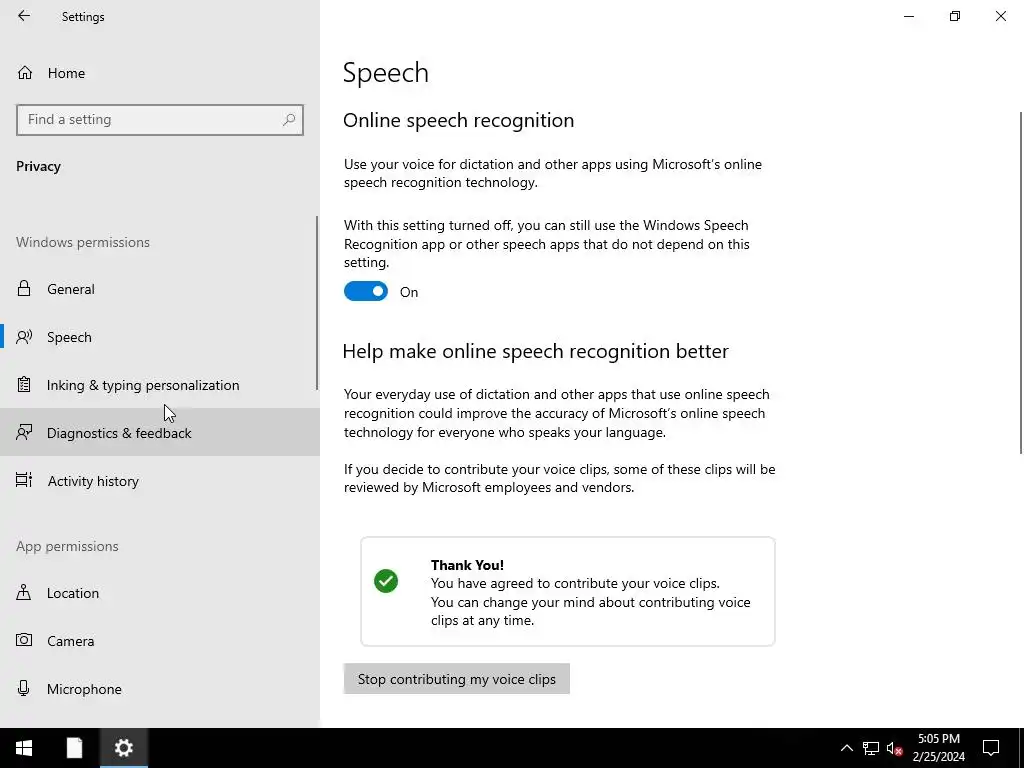Minimize the Settings window
Screen dimensions: 1024x768
(x=908, y=16)
